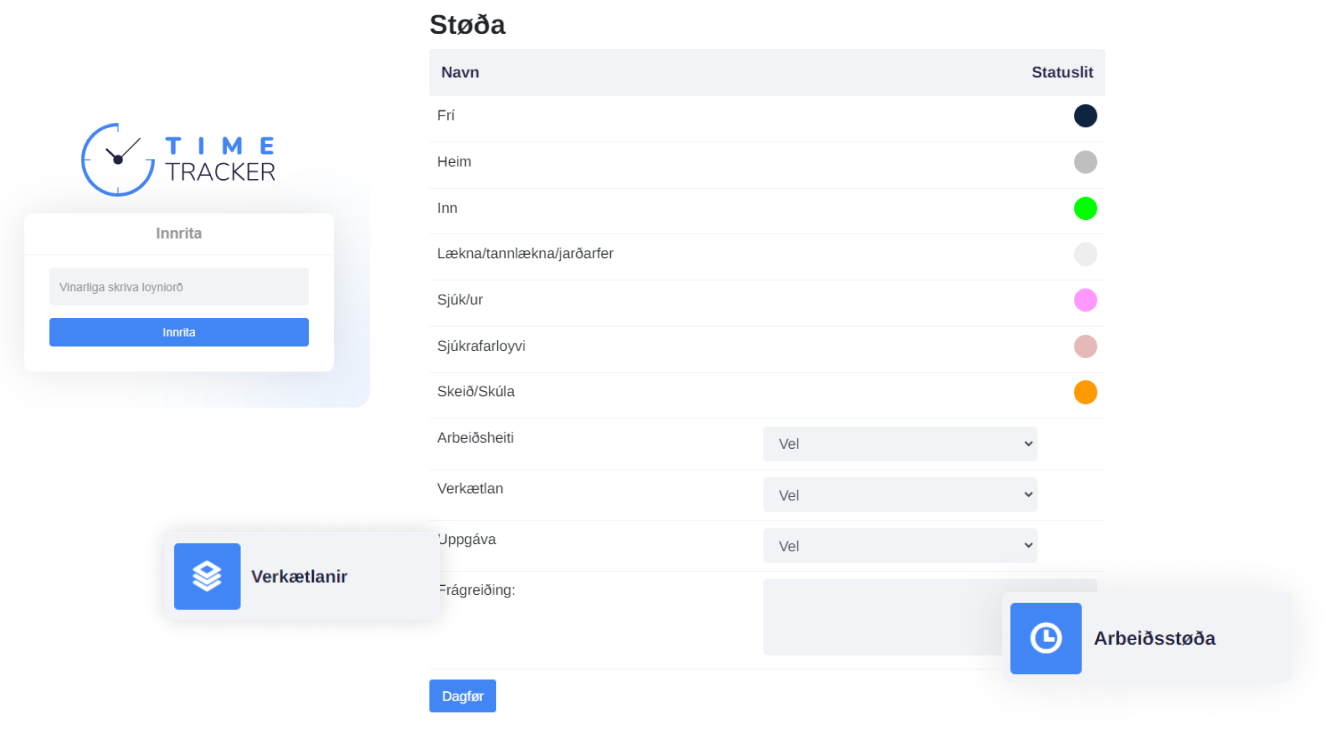1340x730 pixels.
Task: Pick the green Inn status color
Action: (1085, 208)
